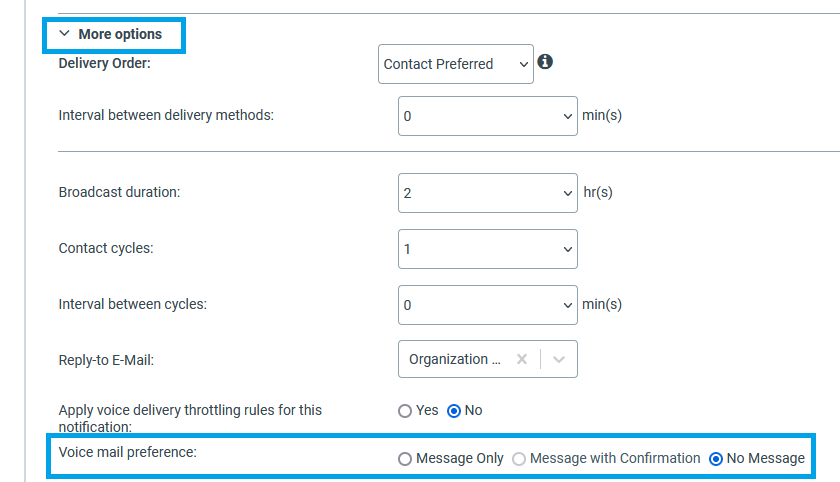Open Interval between cycles dropdown
Viewport: 840px width, 482px height.
487,305
